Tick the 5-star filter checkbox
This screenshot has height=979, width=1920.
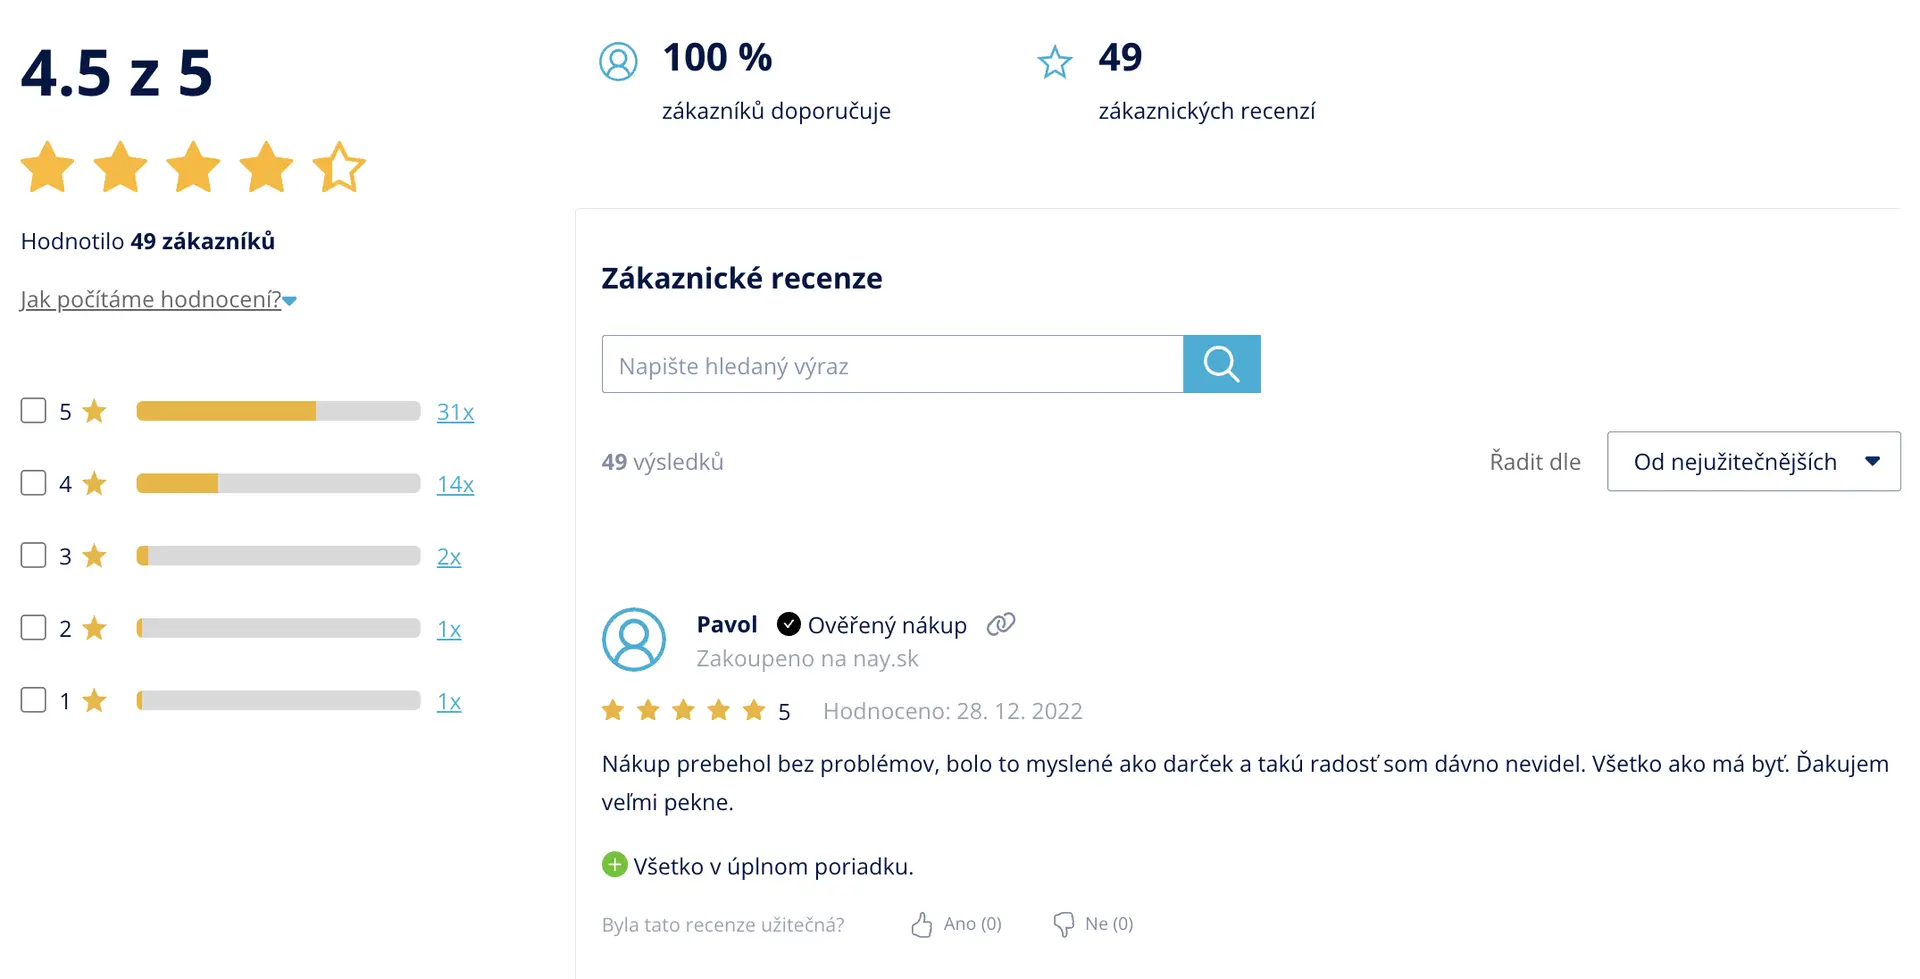(x=34, y=411)
